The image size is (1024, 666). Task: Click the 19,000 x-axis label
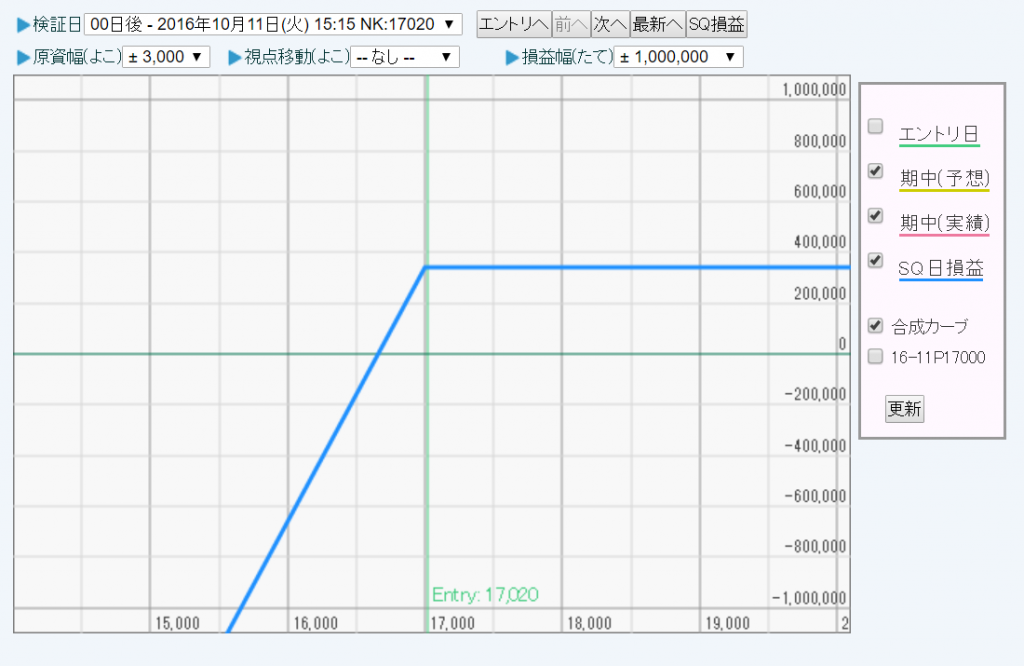728,624
